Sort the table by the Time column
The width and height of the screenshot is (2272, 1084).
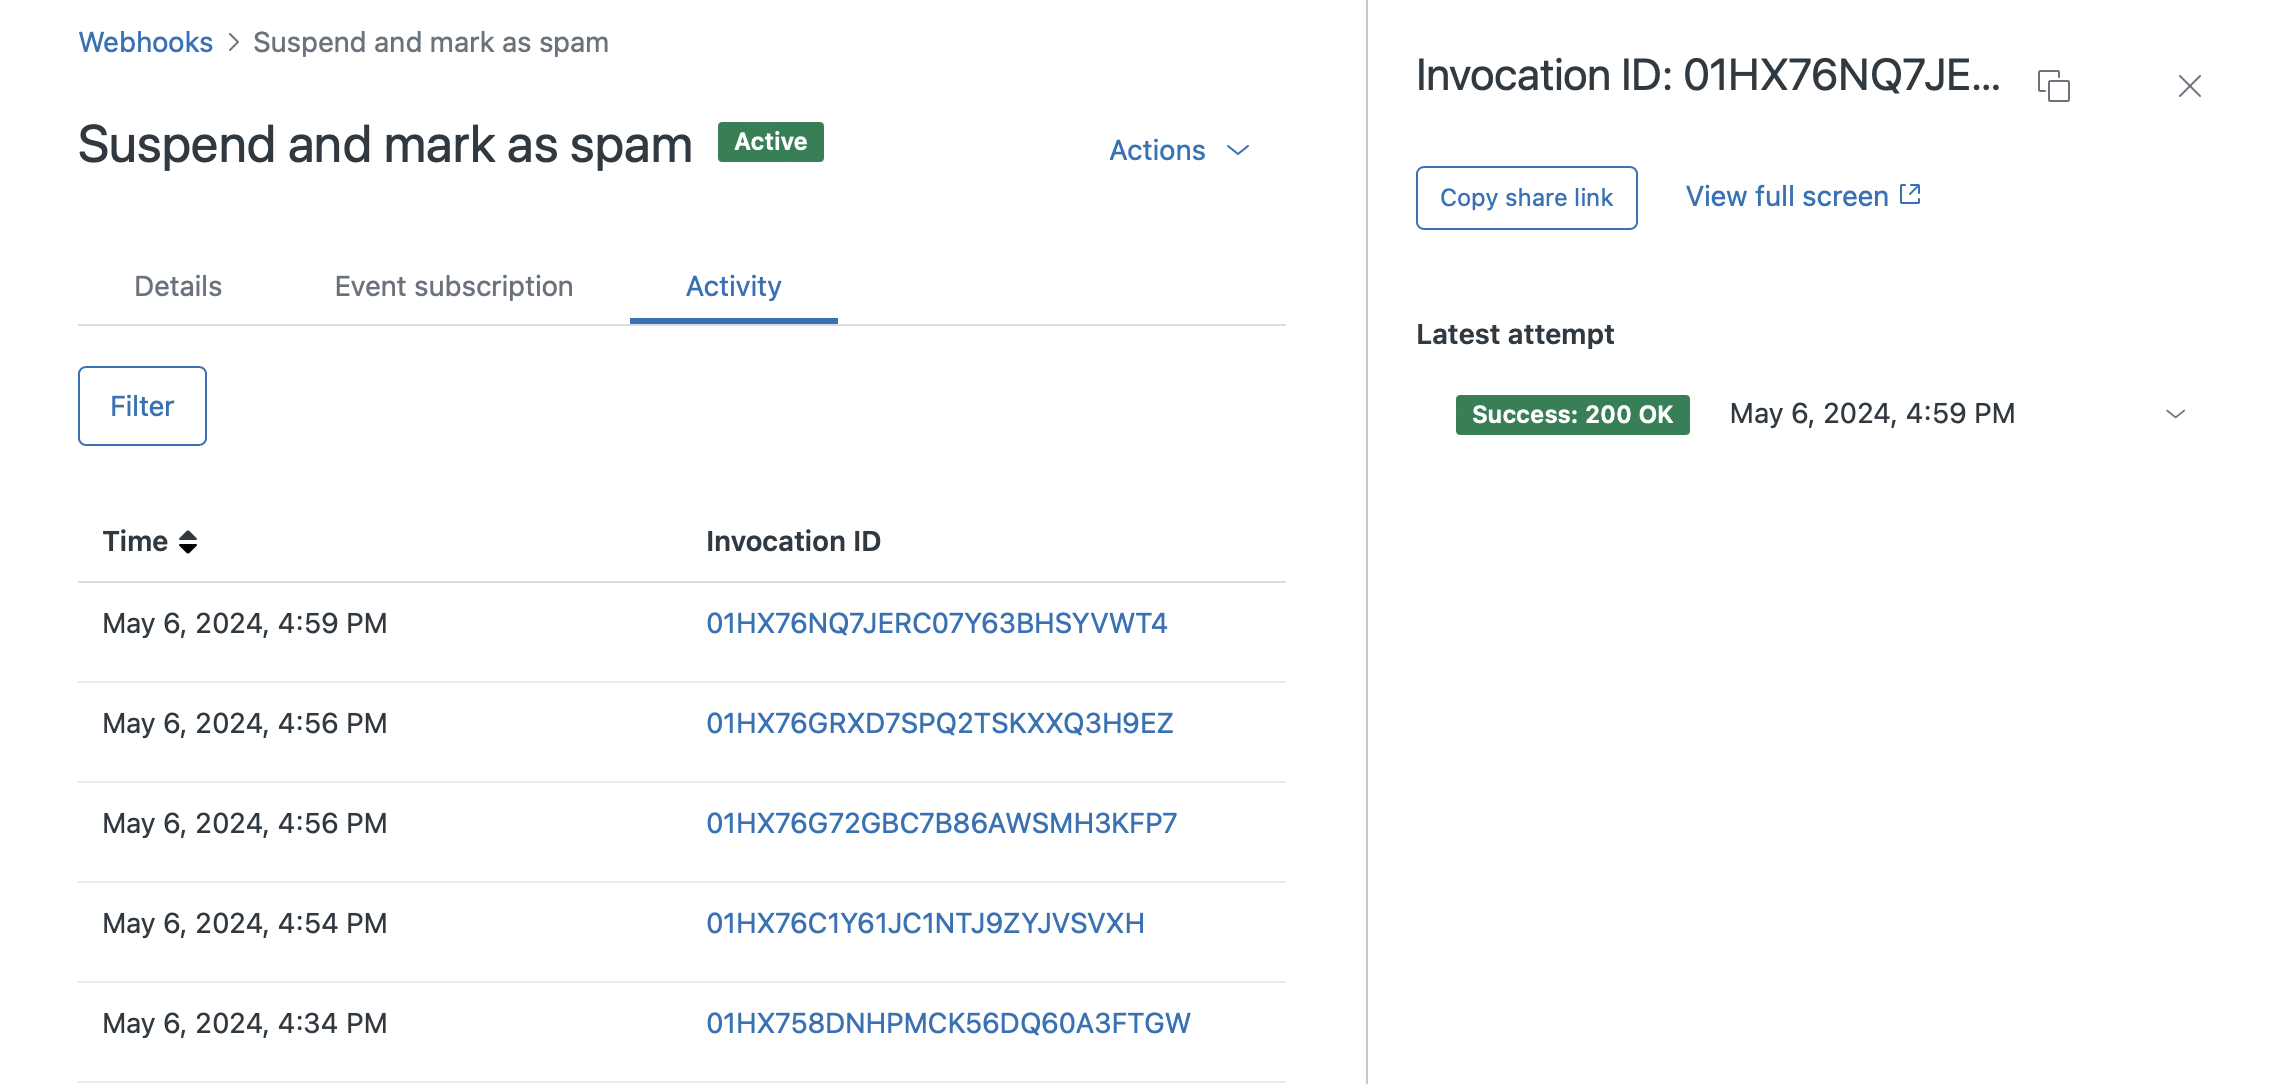187,541
